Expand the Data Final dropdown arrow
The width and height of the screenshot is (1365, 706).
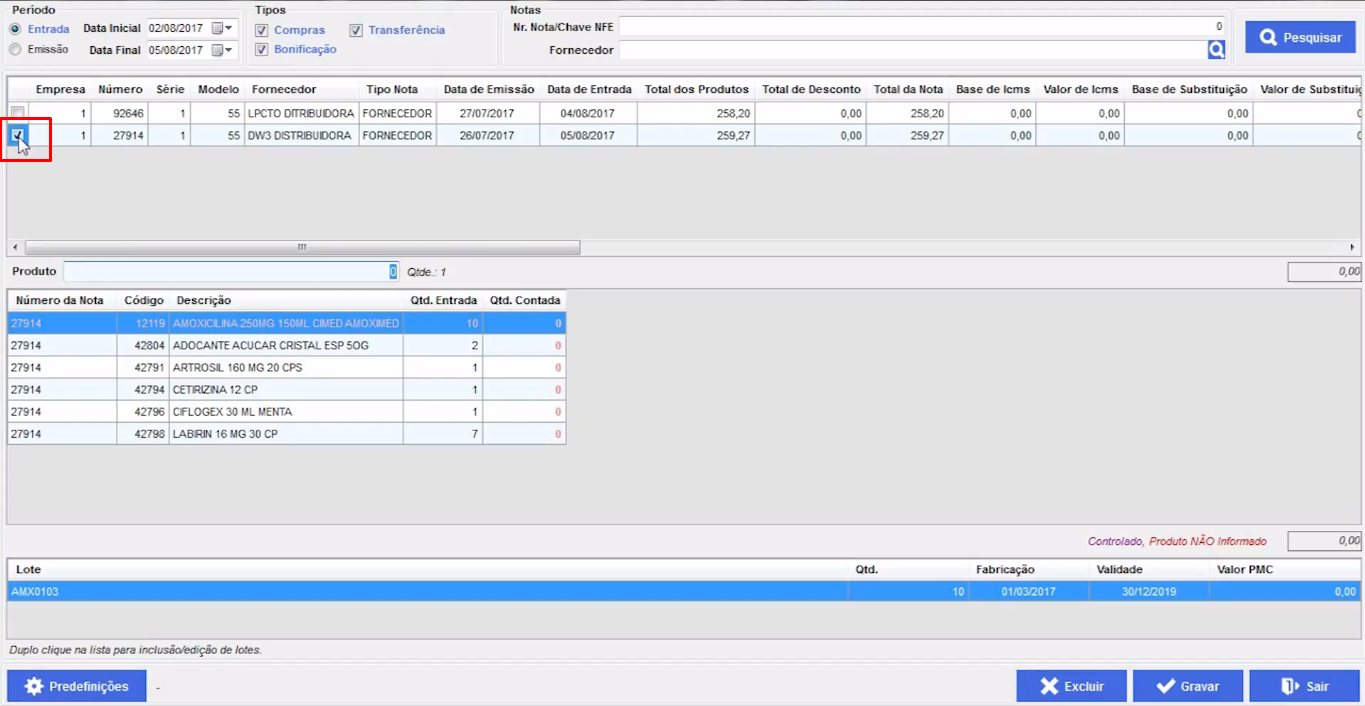[x=230, y=50]
